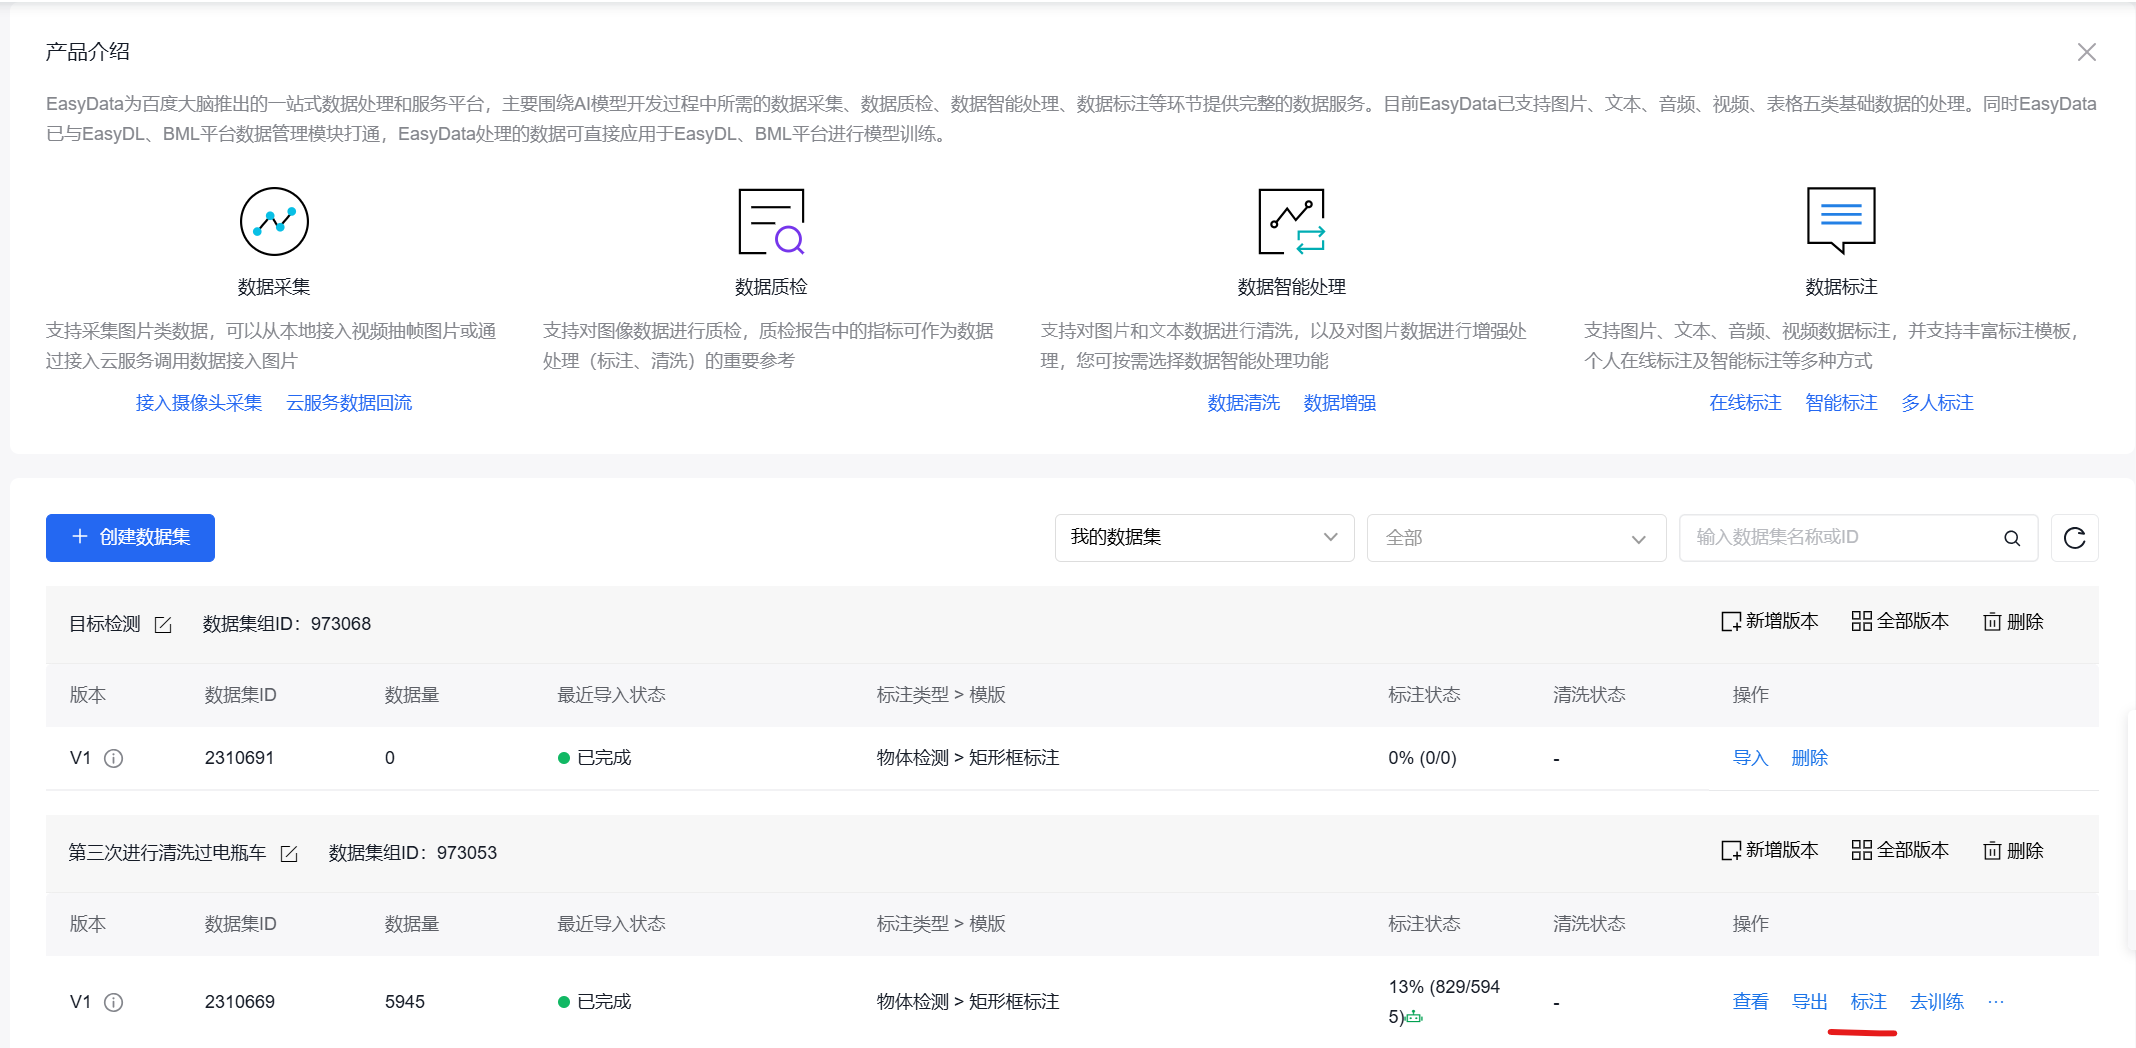Click 导入 for dataset 2310691
The image size is (2136, 1048).
click(1749, 757)
